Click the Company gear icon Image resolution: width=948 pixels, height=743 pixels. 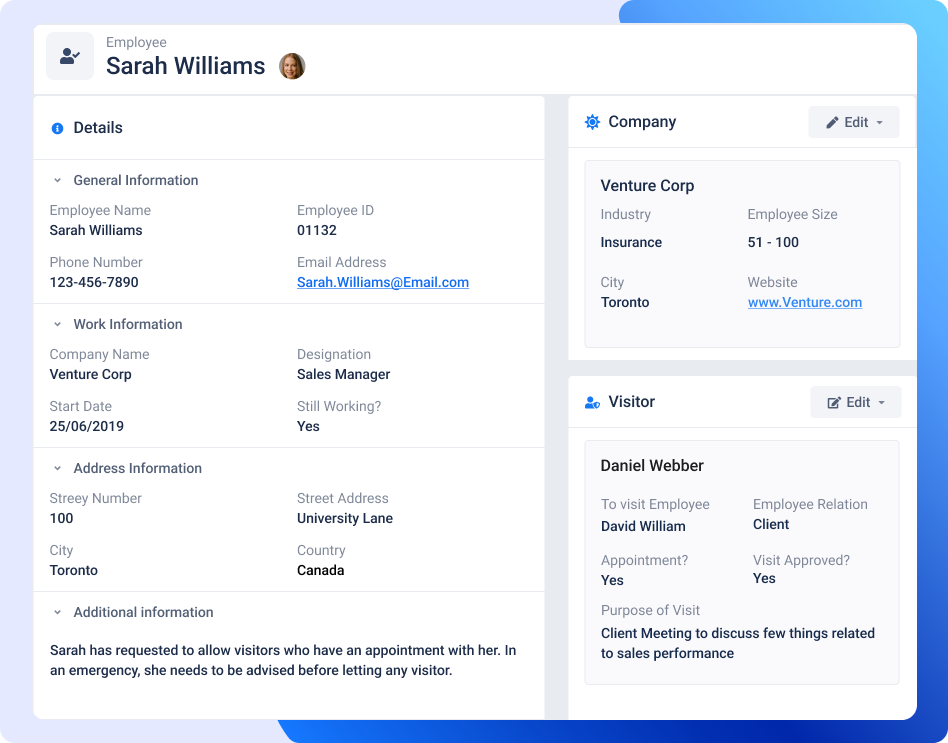click(x=592, y=122)
